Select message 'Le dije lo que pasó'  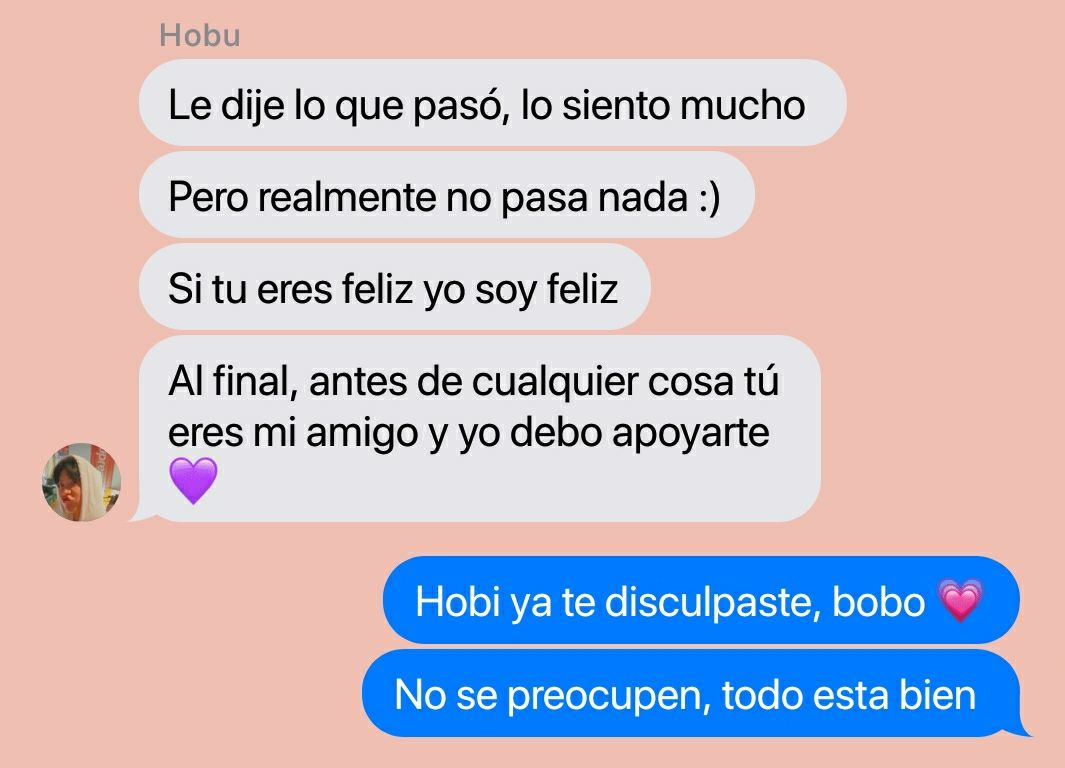tap(492, 103)
